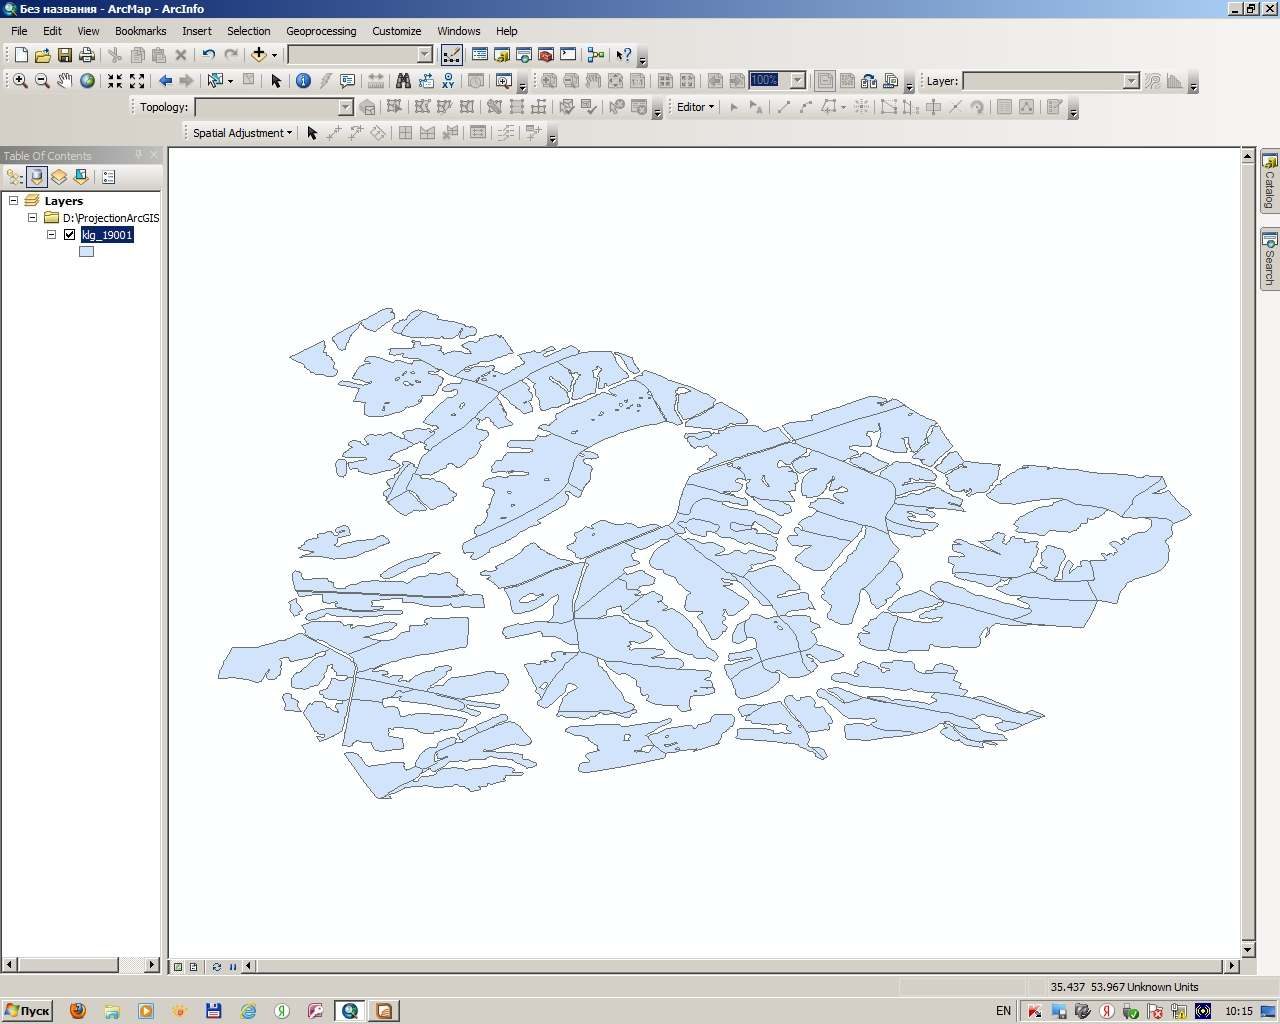This screenshot has width=1280, height=1024.
Task: Activate the Identify tool
Action: pyautogui.click(x=303, y=81)
